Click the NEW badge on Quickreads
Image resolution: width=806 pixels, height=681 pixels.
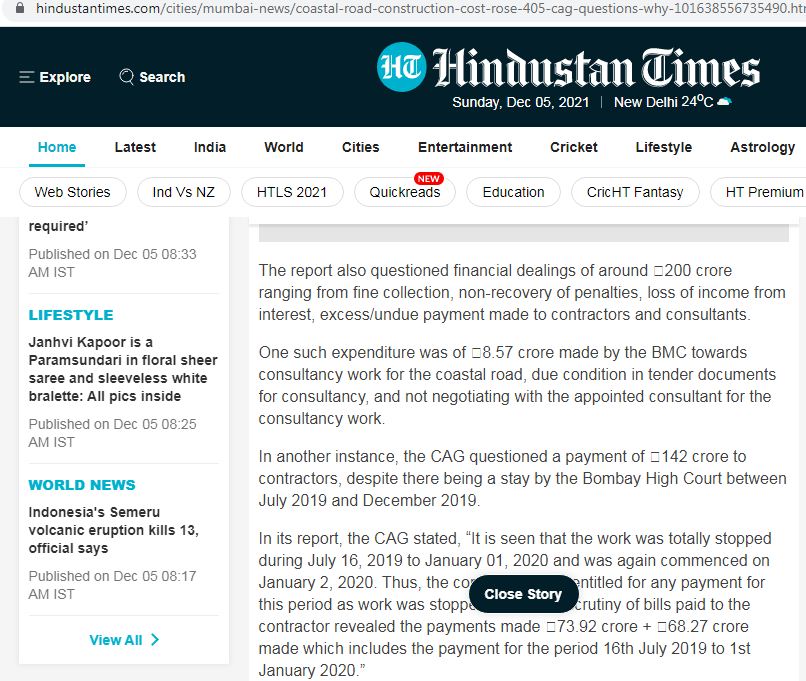coord(429,178)
